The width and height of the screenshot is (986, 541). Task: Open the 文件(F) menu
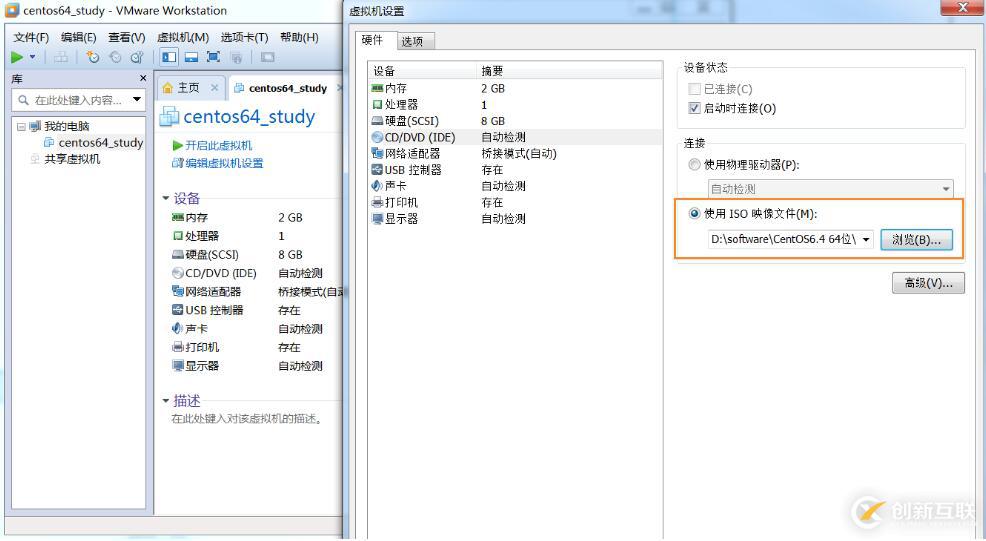click(31, 38)
